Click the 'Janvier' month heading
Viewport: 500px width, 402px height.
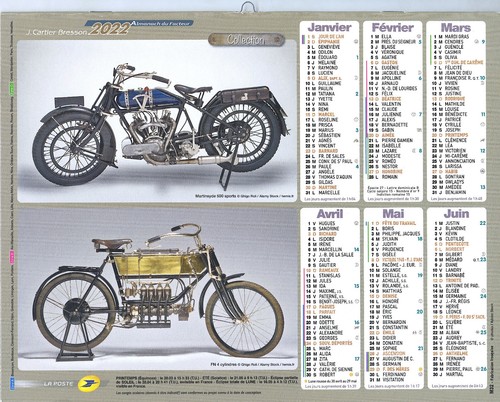click(329, 27)
